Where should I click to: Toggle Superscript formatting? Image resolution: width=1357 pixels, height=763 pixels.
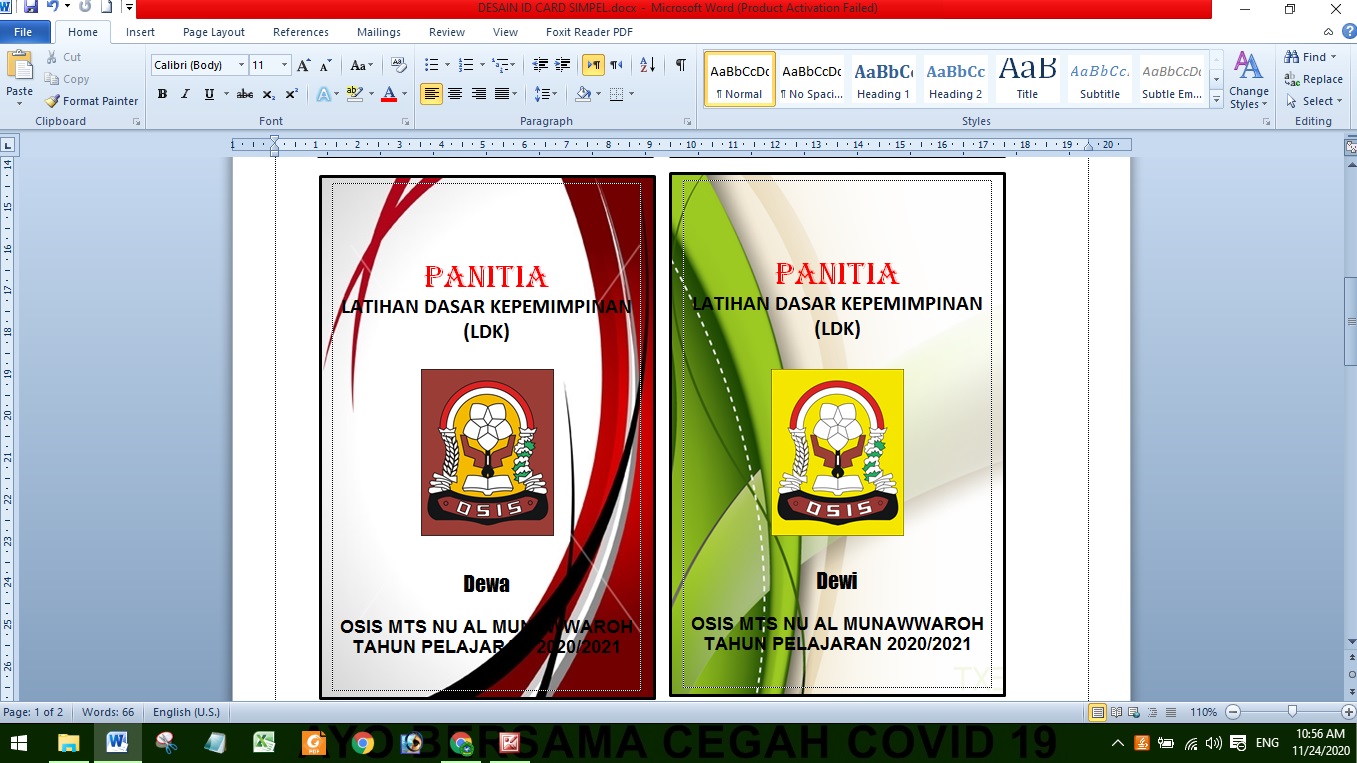tap(291, 94)
